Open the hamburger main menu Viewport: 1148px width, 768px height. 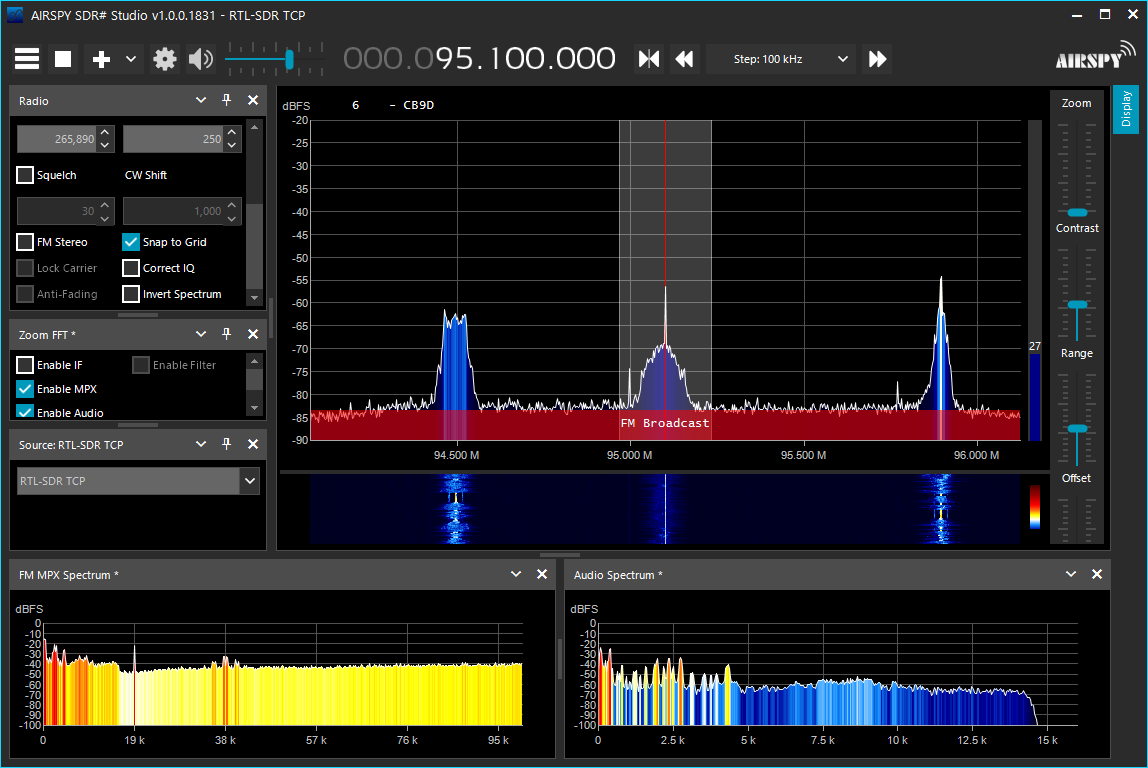point(27,59)
